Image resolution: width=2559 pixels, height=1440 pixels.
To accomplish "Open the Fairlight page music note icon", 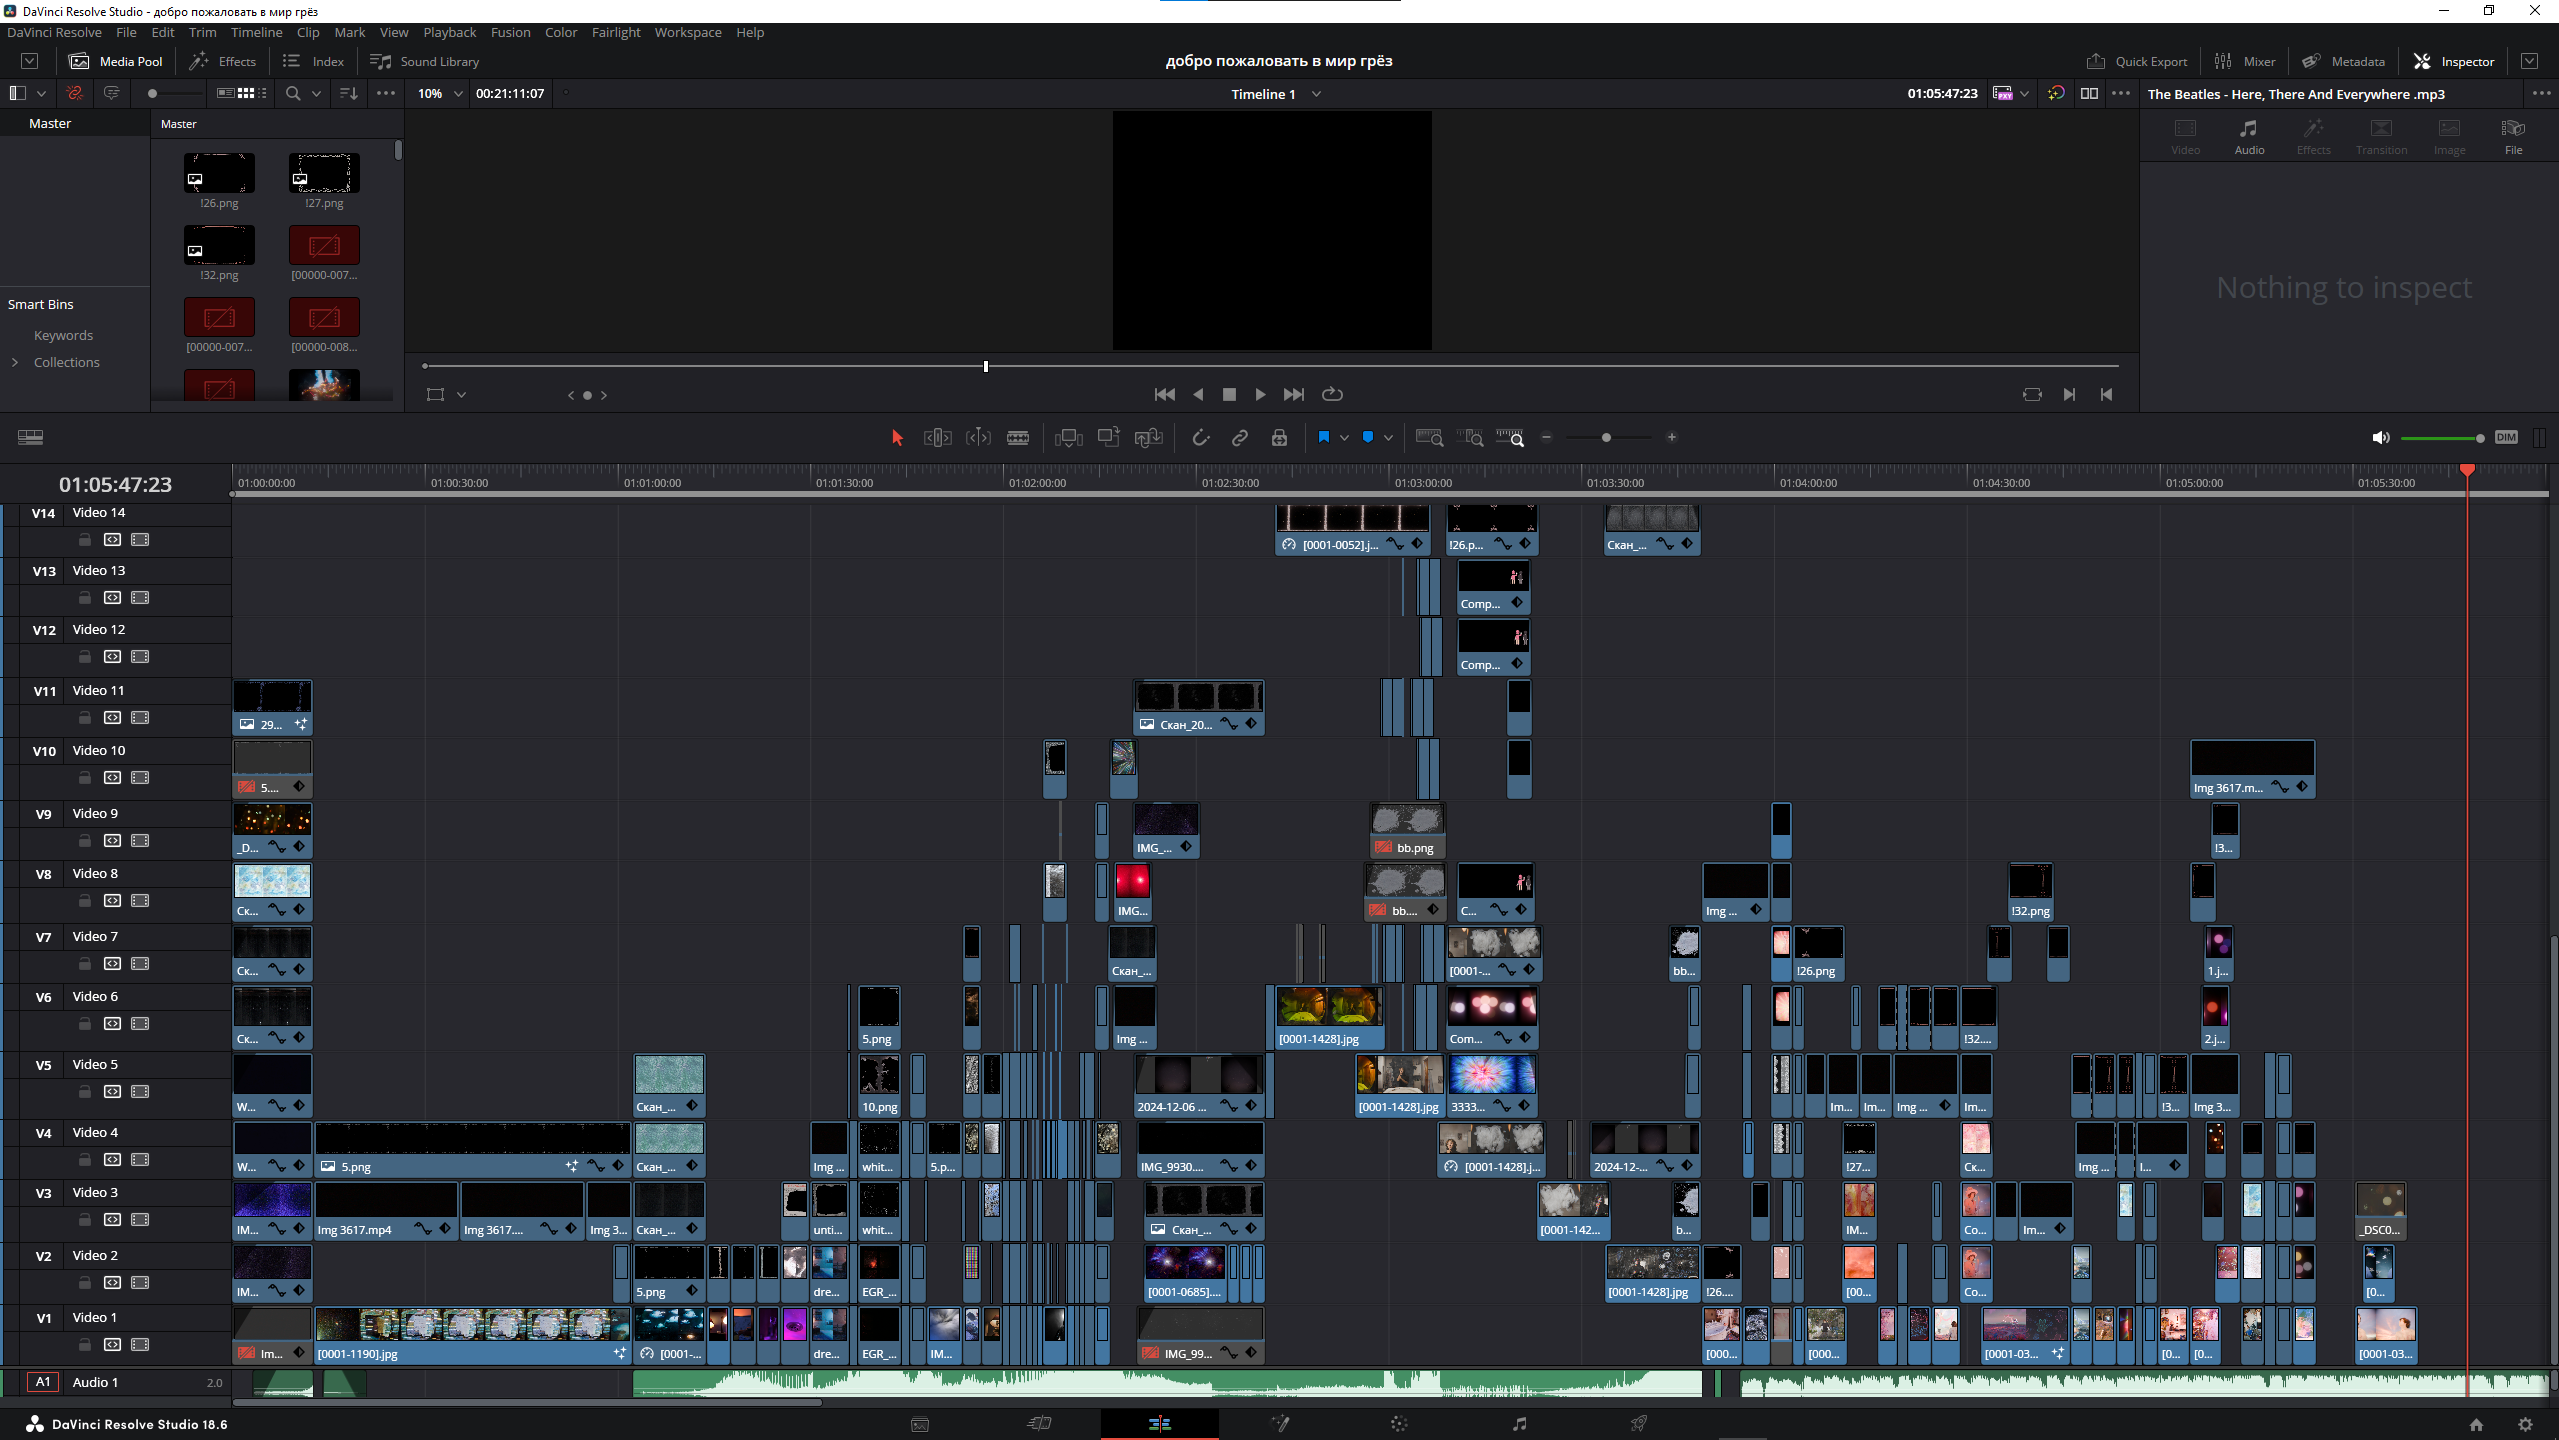I will pyautogui.click(x=1519, y=1424).
